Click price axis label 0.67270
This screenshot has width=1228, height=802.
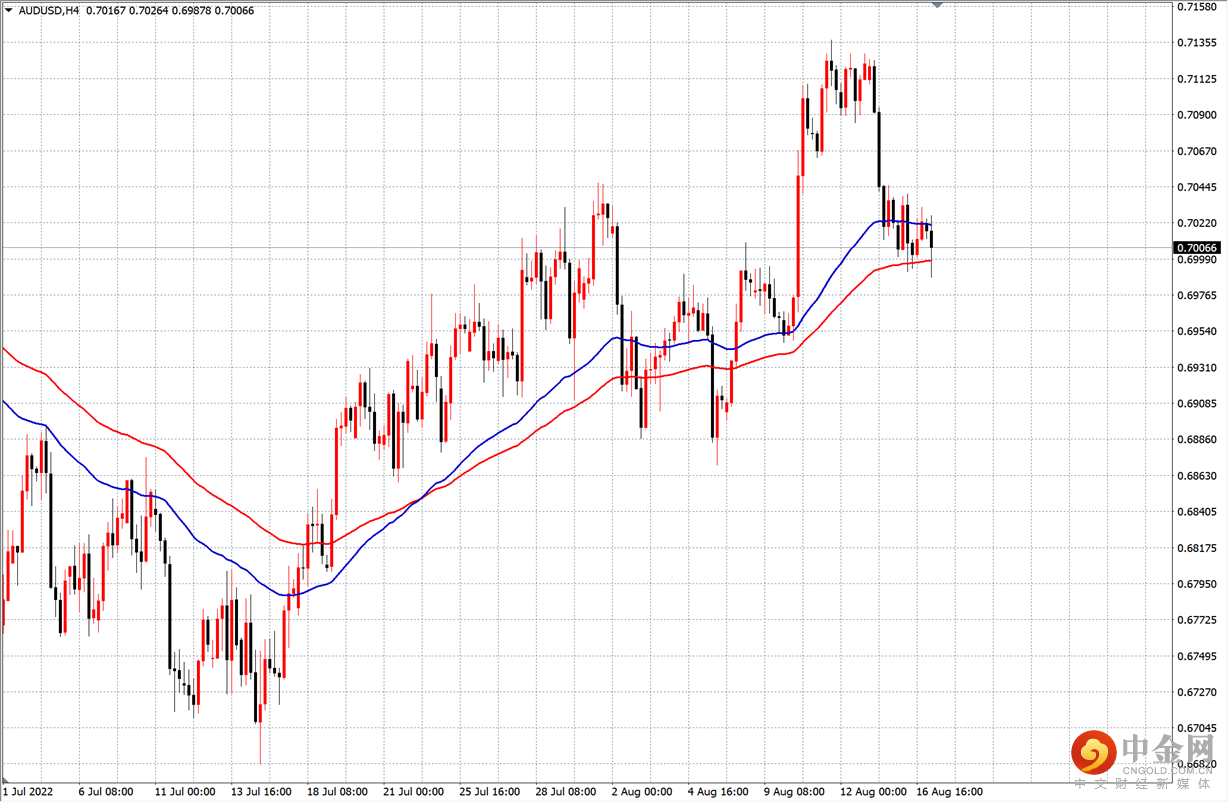(1197, 692)
